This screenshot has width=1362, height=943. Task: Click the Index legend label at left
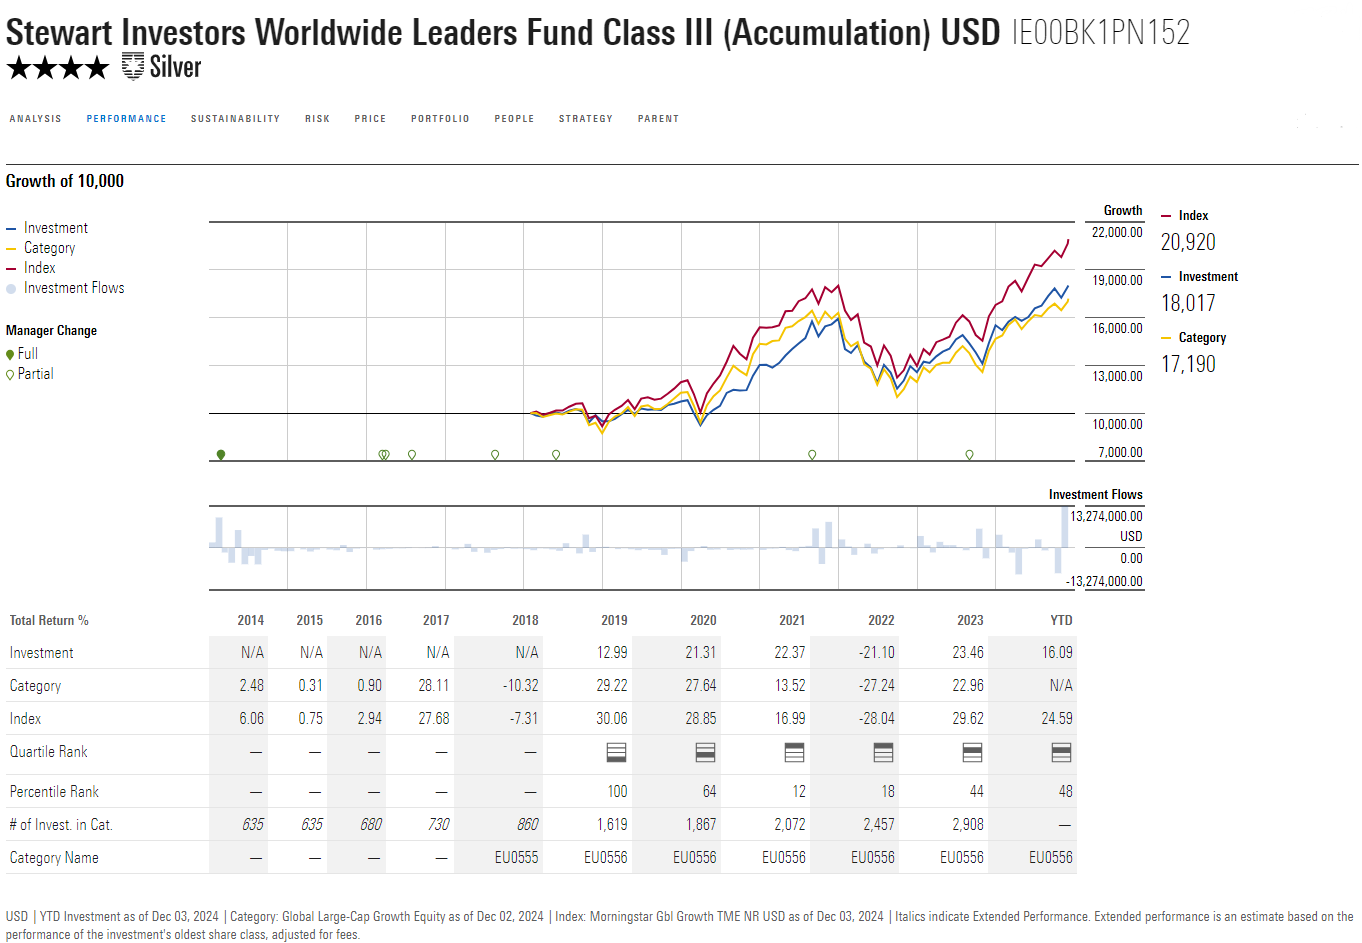coord(40,268)
